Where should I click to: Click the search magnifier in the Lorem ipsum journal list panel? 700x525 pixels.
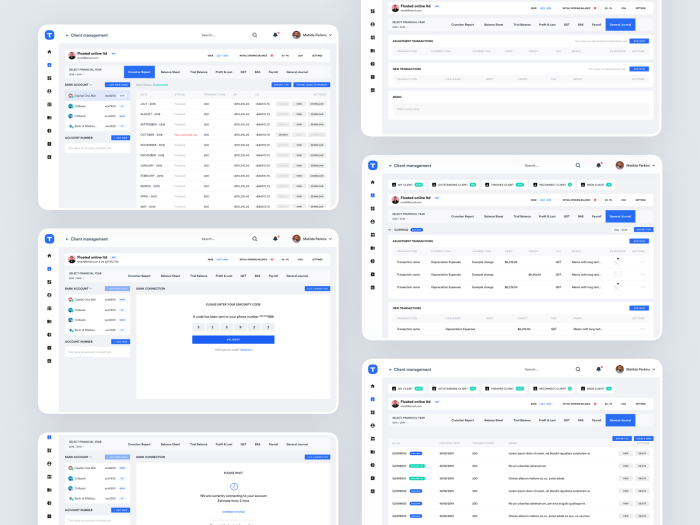(x=578, y=369)
